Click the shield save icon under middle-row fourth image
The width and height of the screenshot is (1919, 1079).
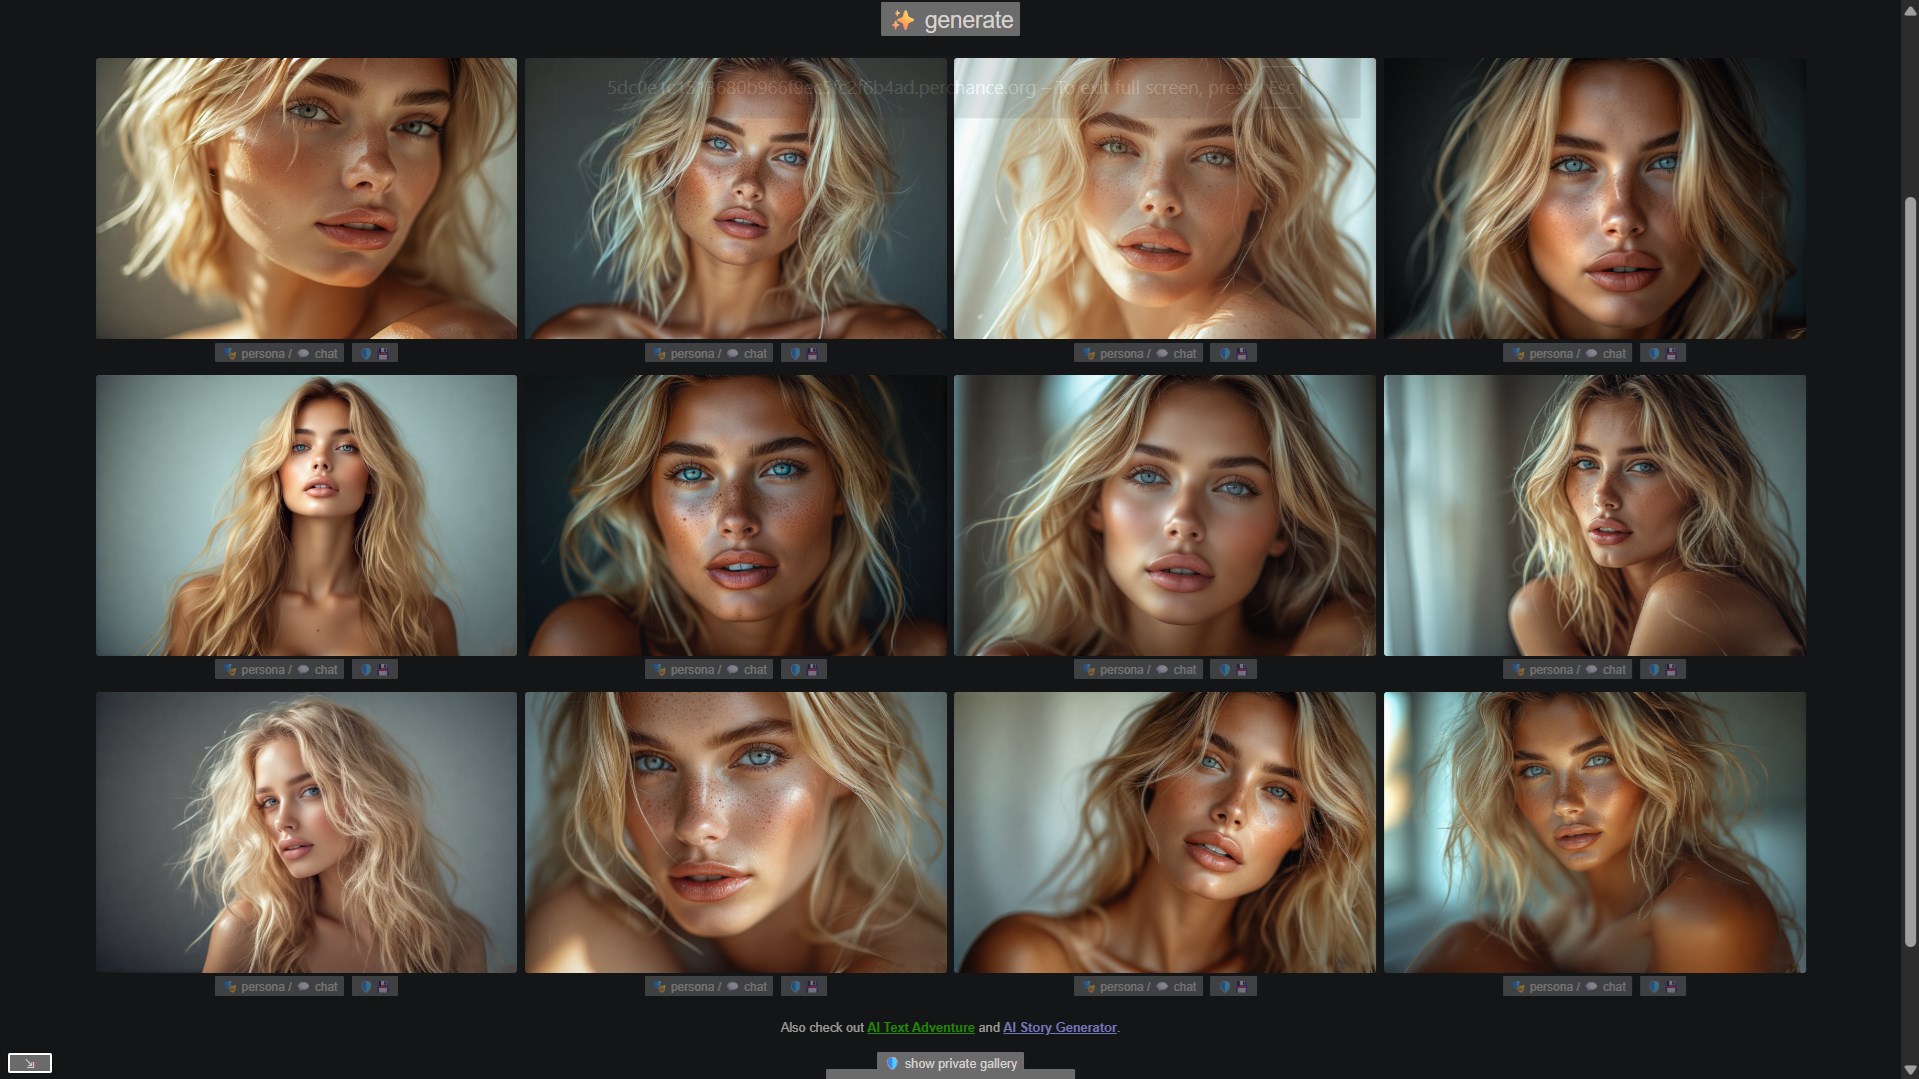1662,670
